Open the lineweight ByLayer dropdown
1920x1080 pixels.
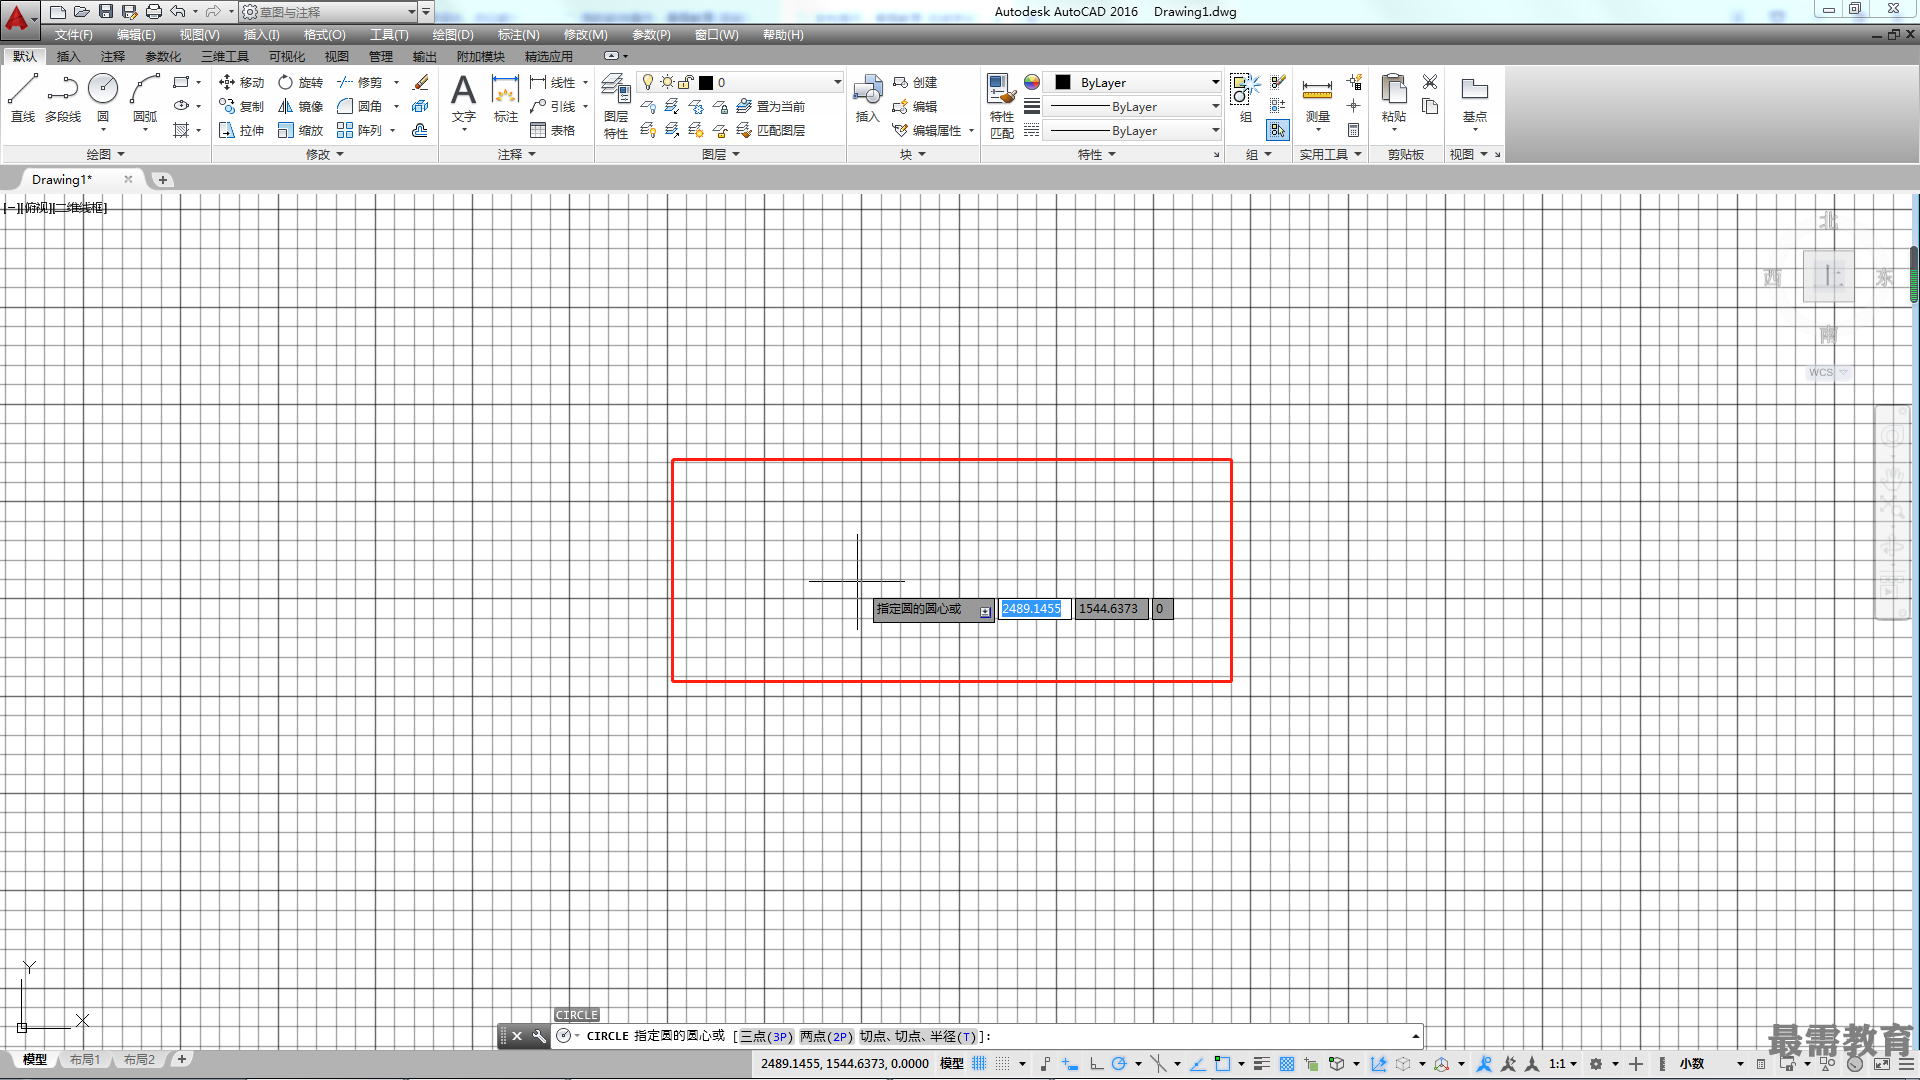coord(1133,106)
